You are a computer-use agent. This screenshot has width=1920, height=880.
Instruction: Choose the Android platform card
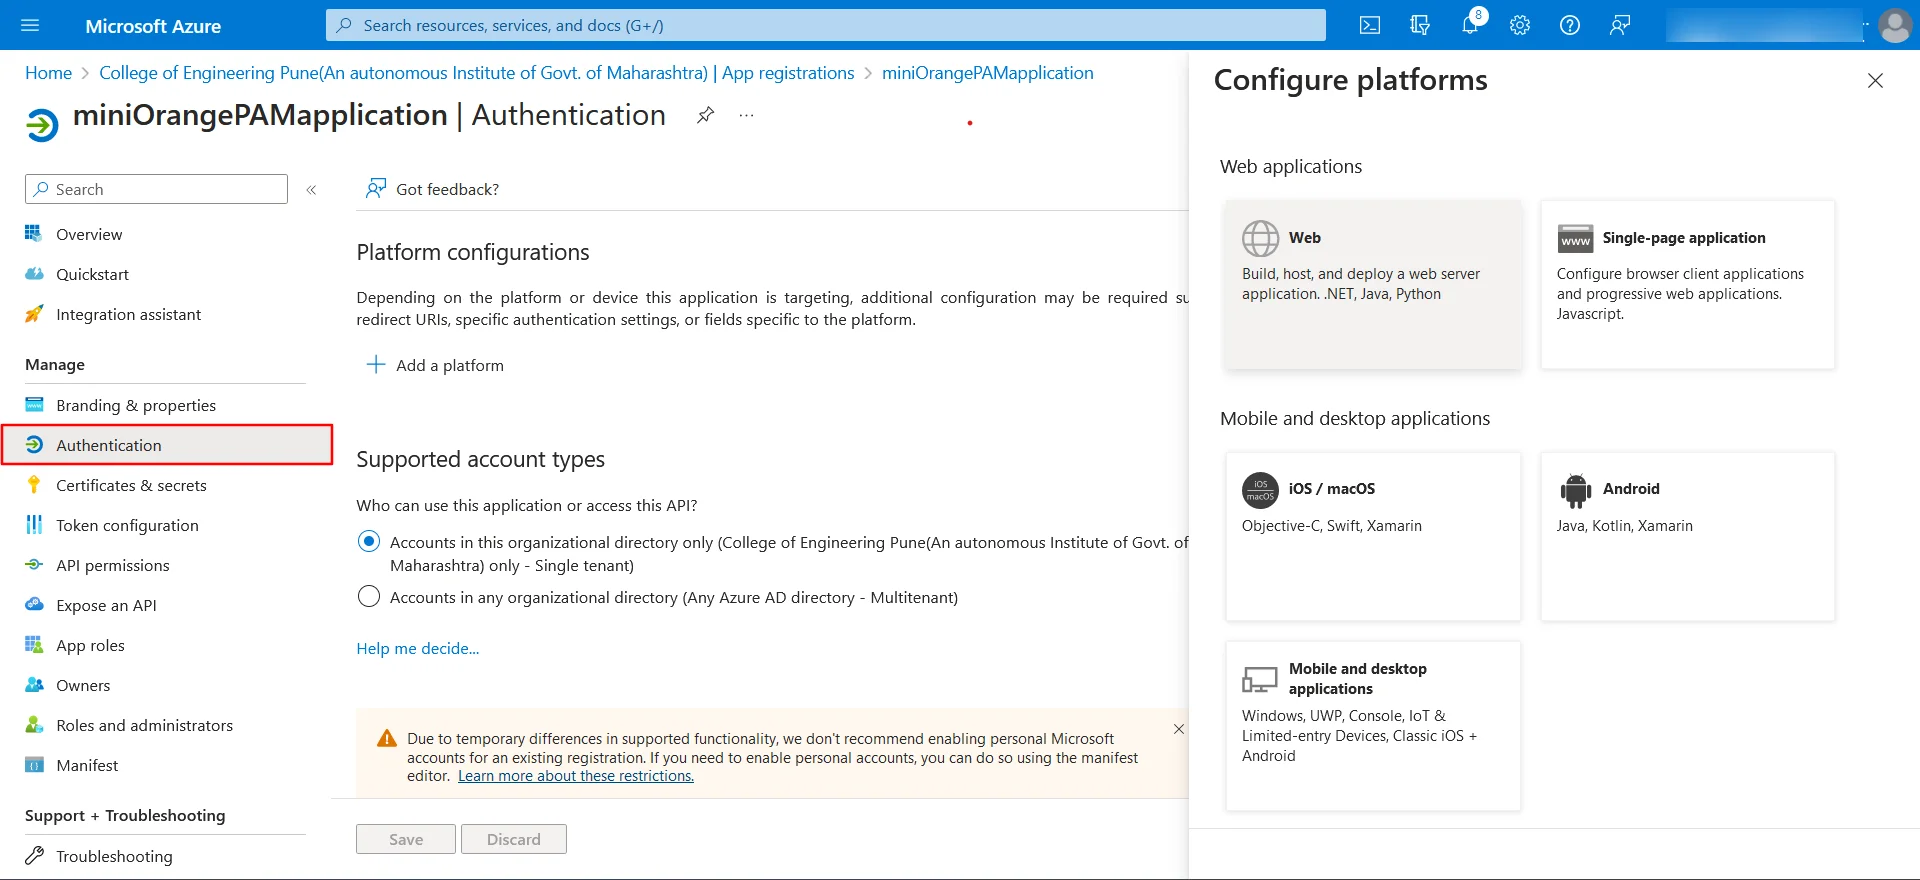tap(1688, 537)
